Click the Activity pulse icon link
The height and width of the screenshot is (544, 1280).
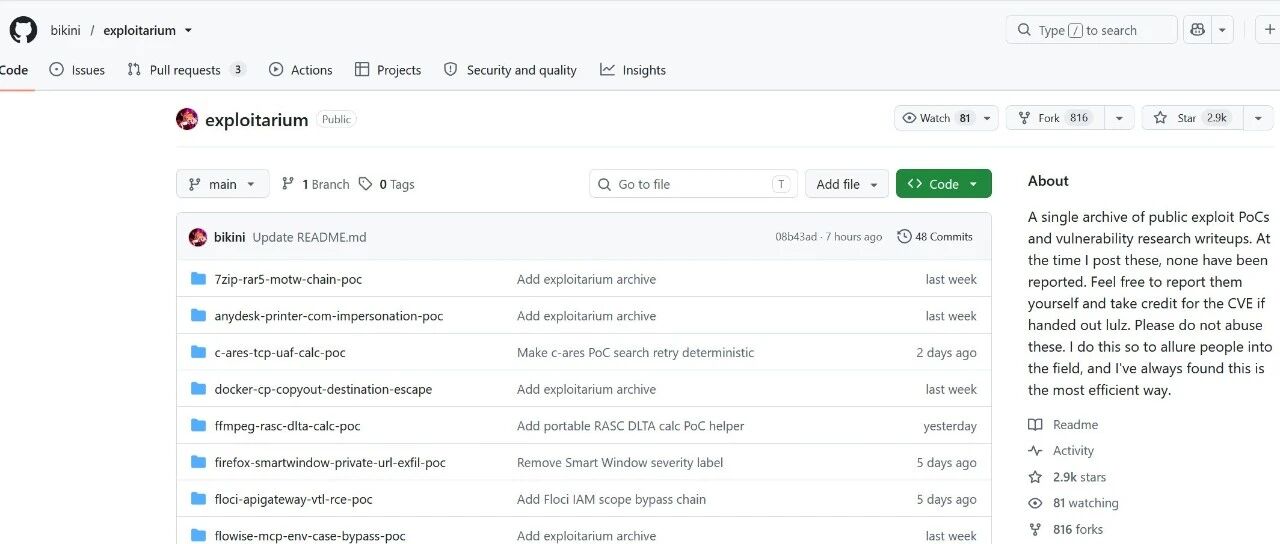point(1036,451)
